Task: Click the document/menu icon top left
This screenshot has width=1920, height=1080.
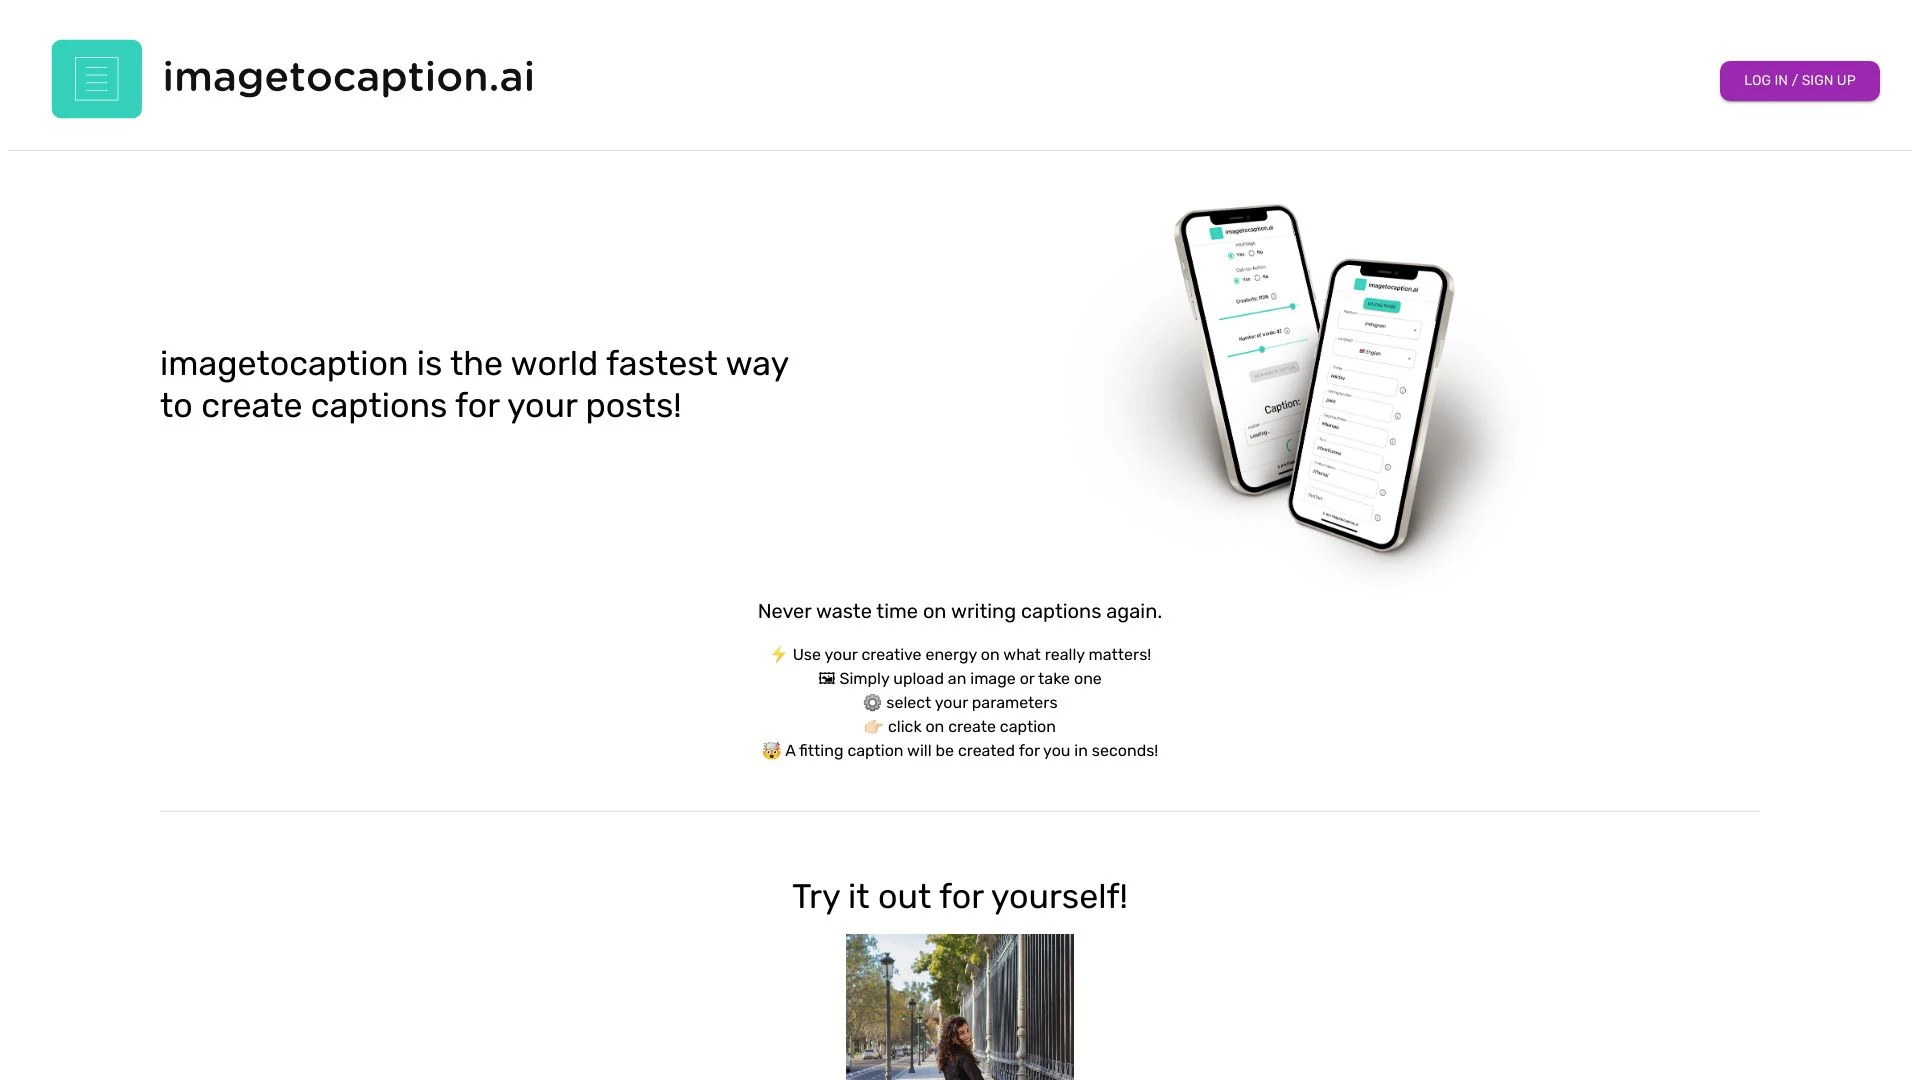Action: [x=96, y=79]
